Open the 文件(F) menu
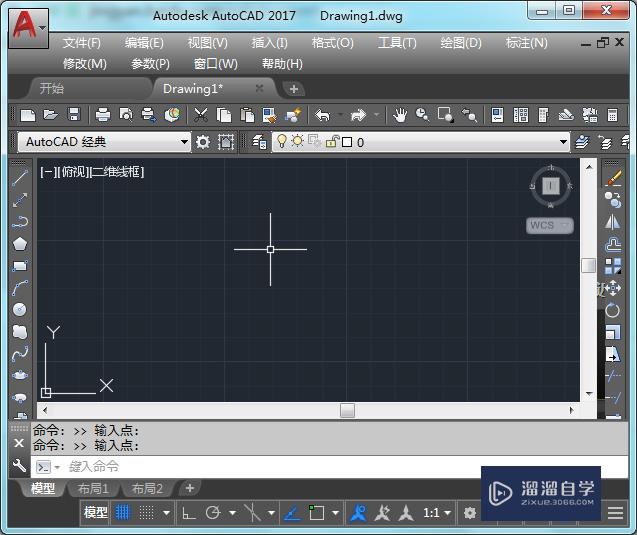The height and width of the screenshot is (535, 637). [82, 43]
